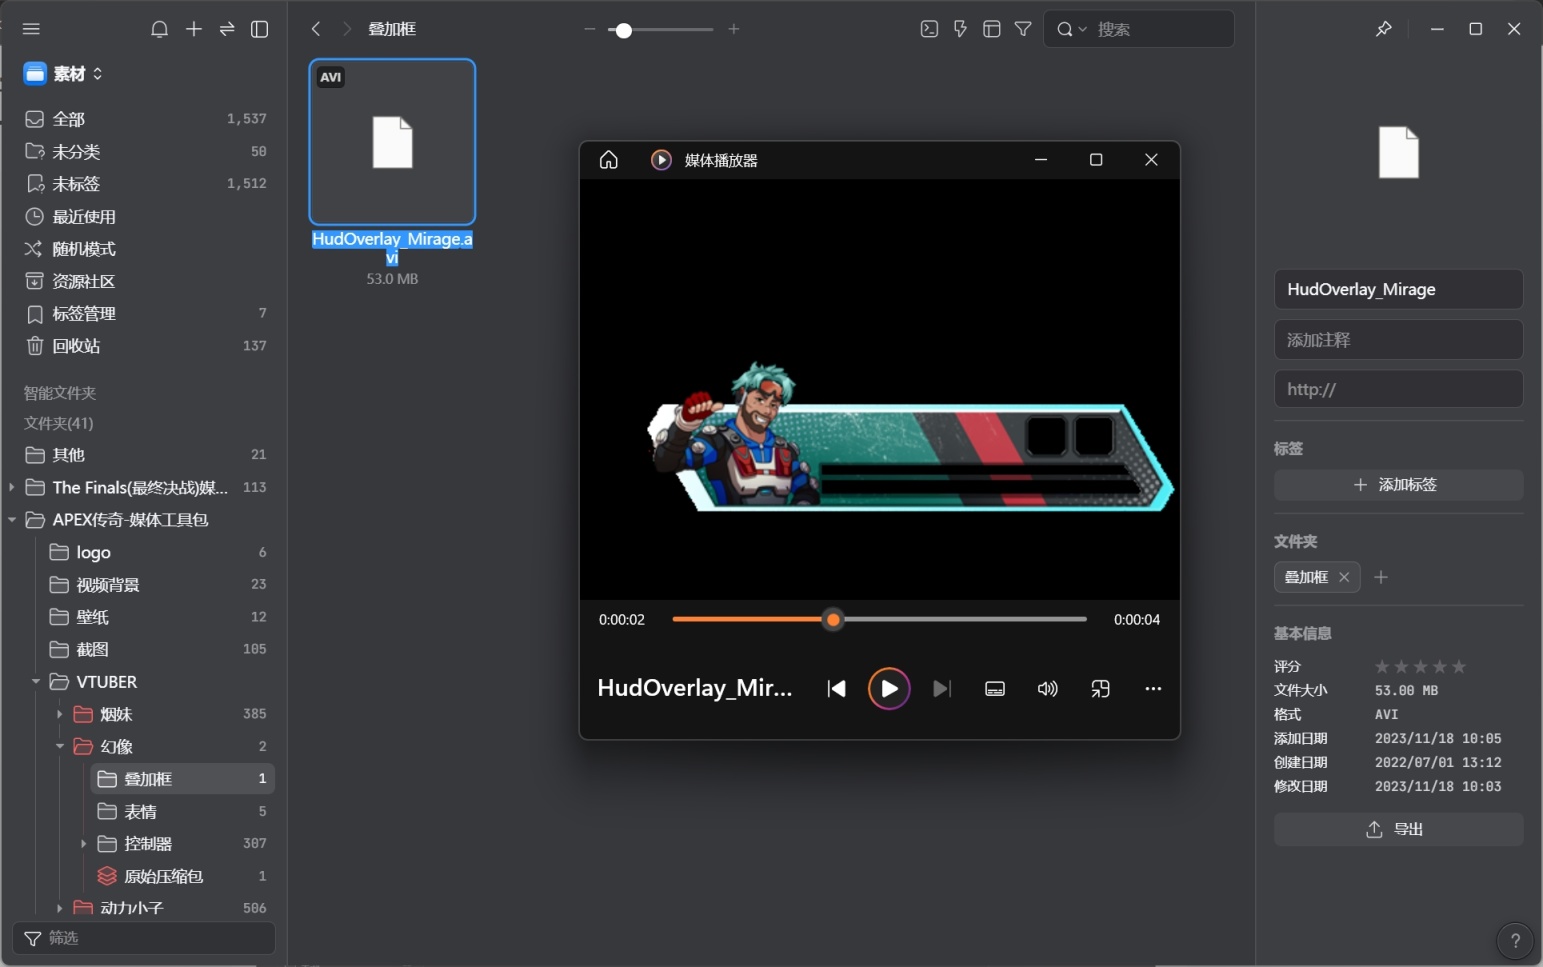Click the search box
The image size is (1543, 967).
(x=1139, y=29)
